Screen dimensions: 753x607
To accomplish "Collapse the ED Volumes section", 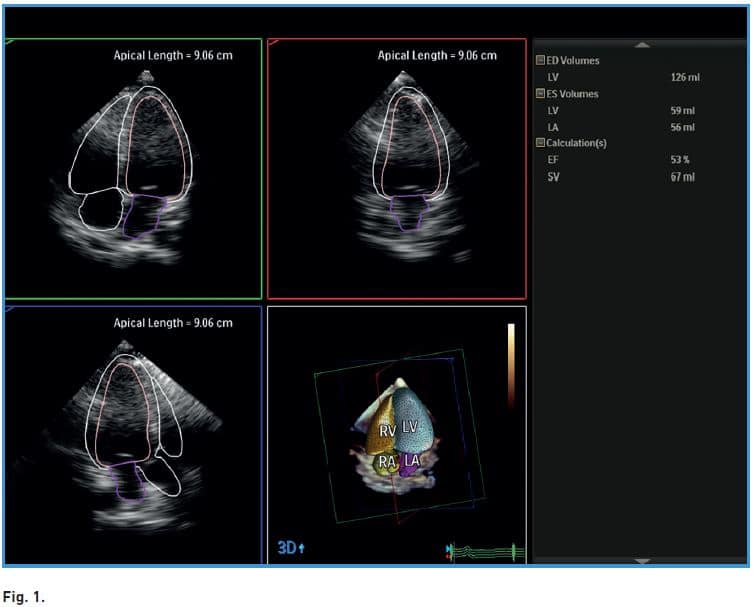I will point(540,61).
